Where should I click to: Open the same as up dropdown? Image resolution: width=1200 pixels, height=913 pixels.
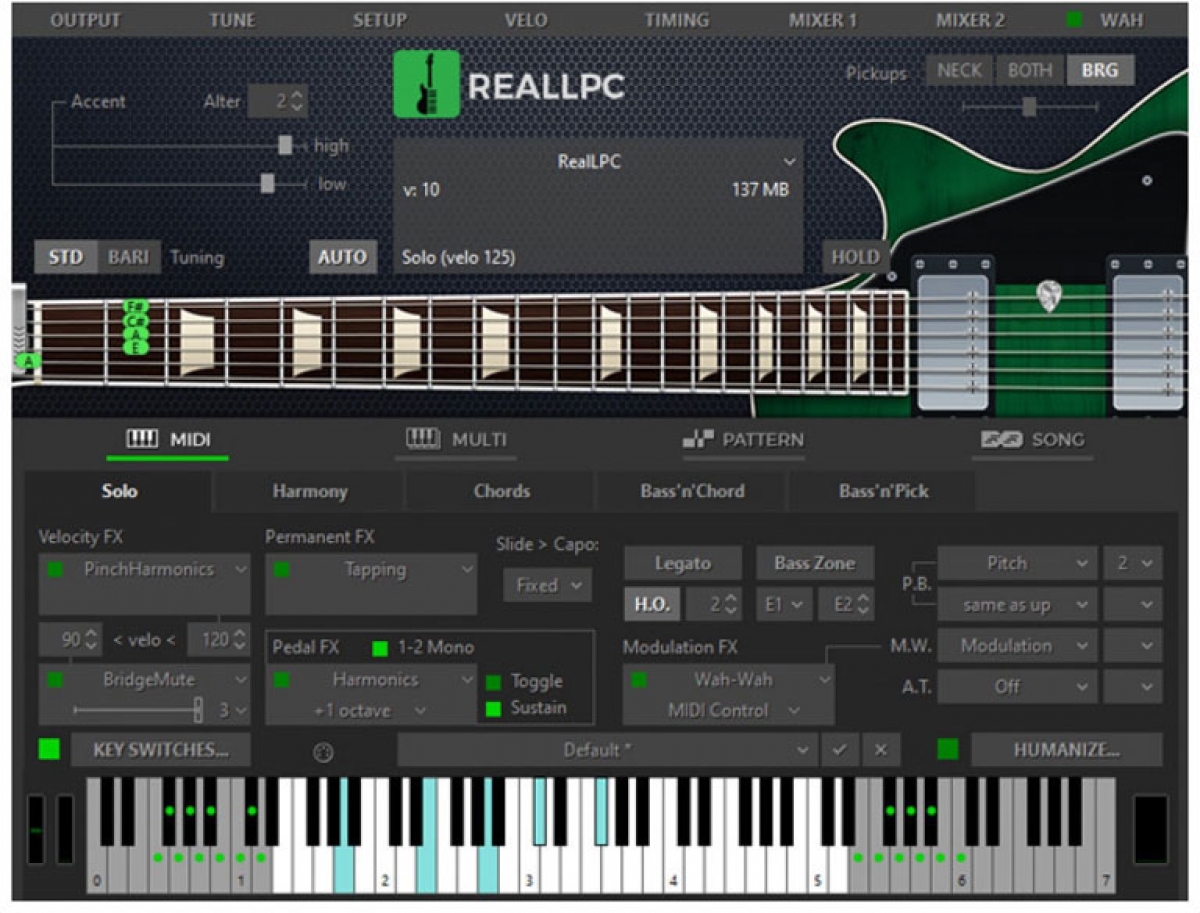[x=1017, y=605]
